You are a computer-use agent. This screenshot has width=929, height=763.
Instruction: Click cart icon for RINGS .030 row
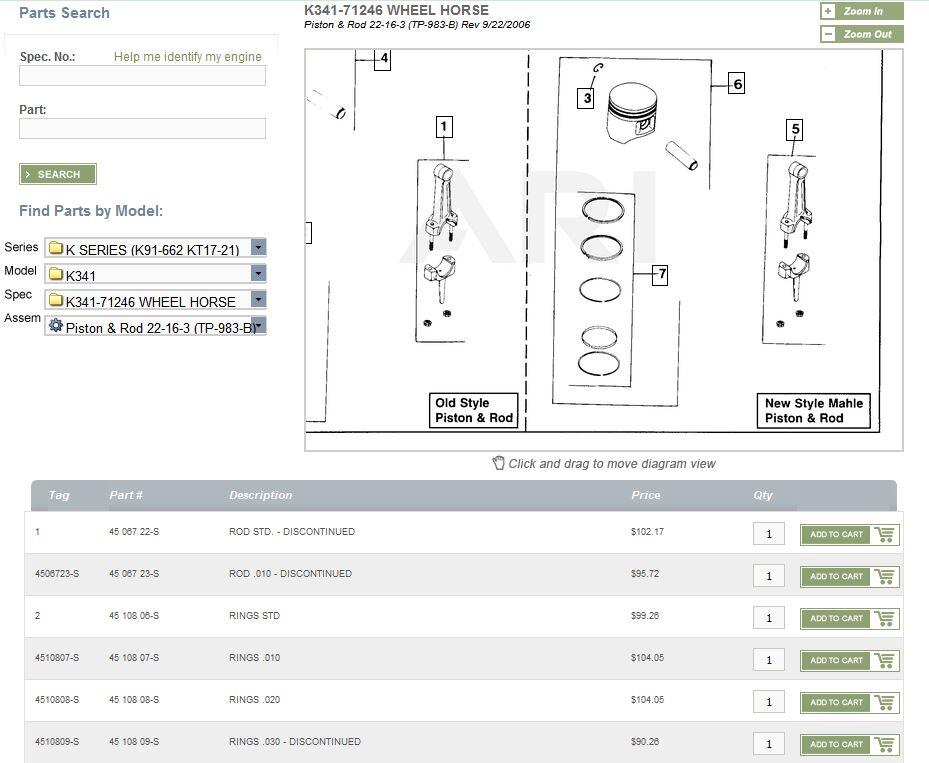885,745
